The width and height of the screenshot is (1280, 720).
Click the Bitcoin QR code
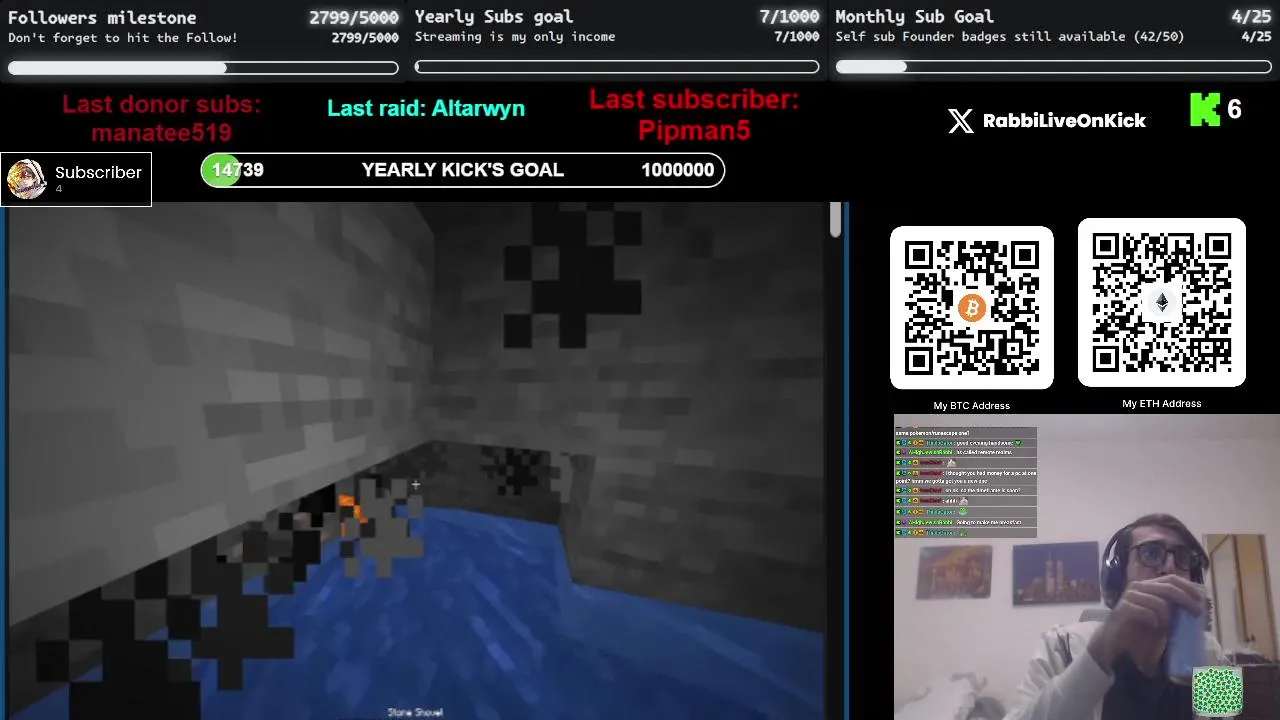tap(972, 307)
